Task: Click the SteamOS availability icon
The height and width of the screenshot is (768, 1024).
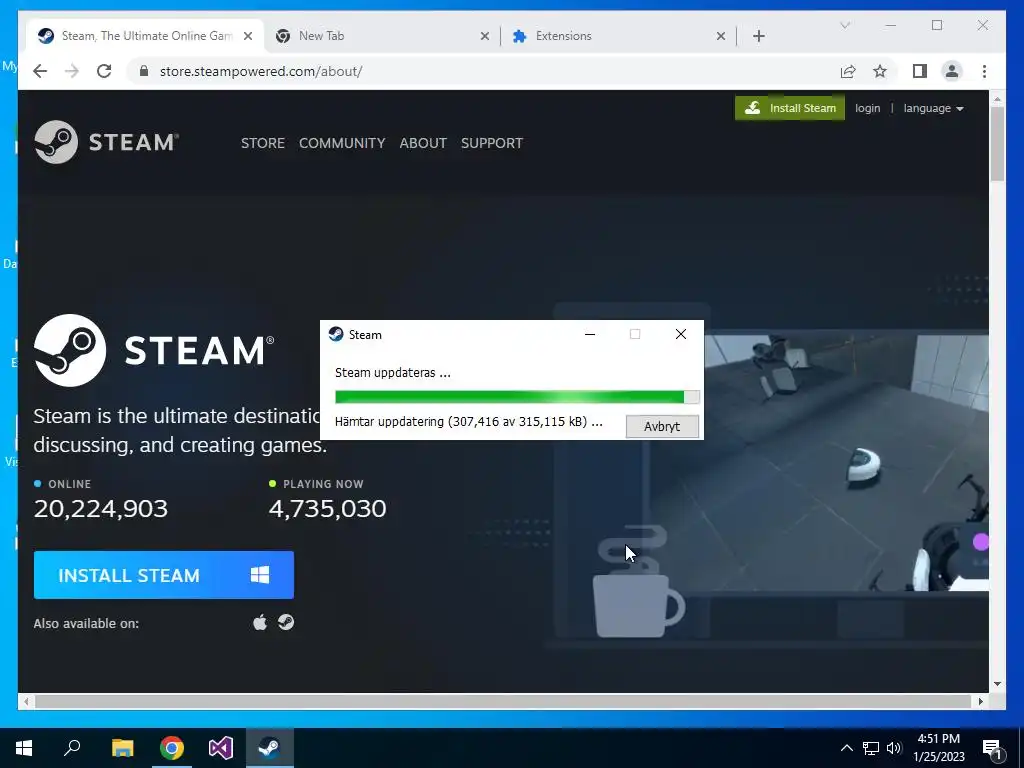Action: [x=286, y=622]
